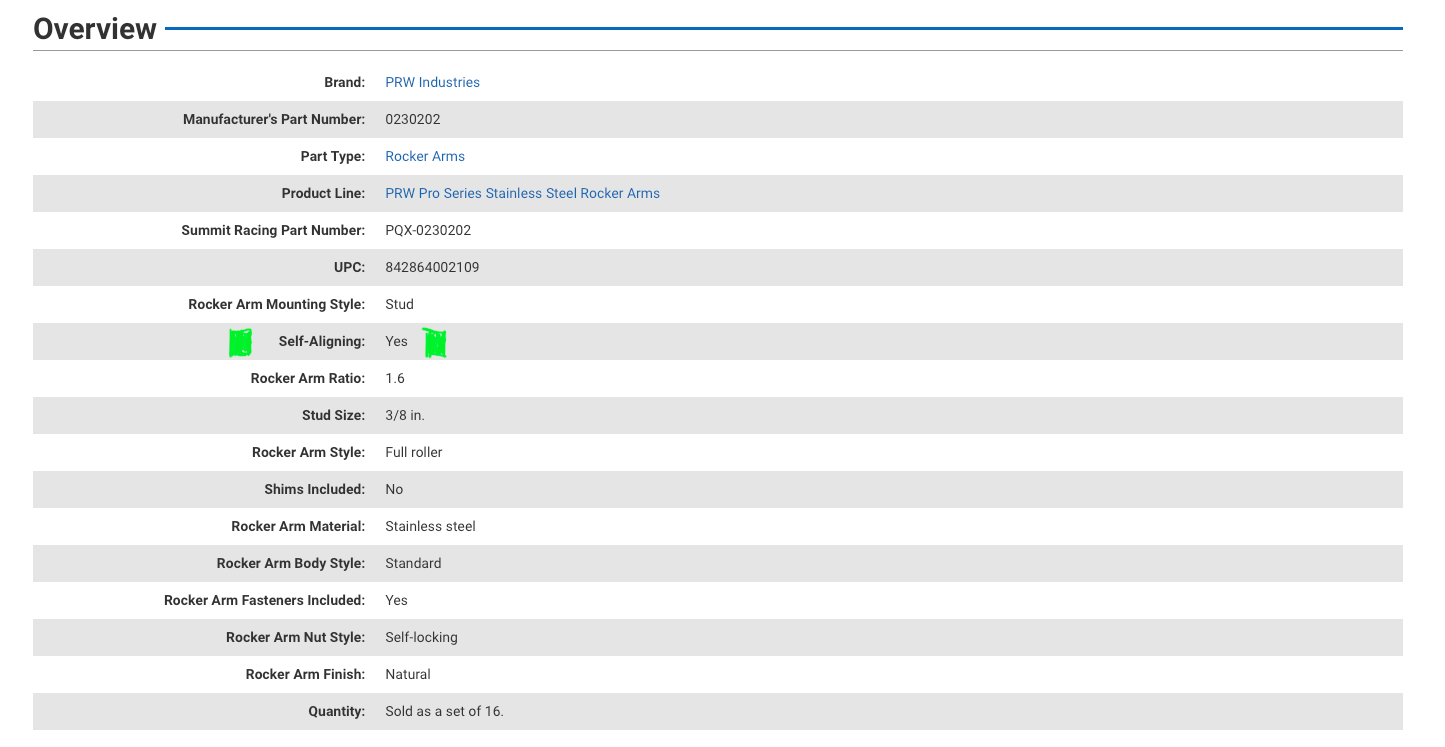Image resolution: width=1445 pixels, height=747 pixels.
Task: Click UPC value 842864002109
Action: [x=432, y=267]
